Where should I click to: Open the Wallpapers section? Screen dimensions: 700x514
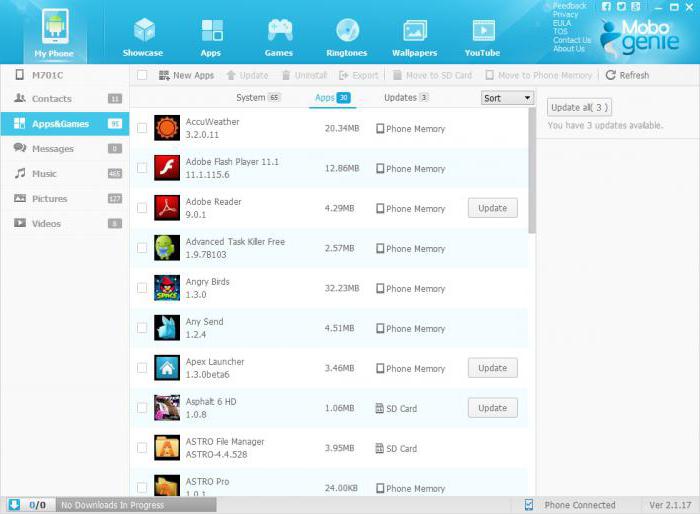tap(415, 37)
